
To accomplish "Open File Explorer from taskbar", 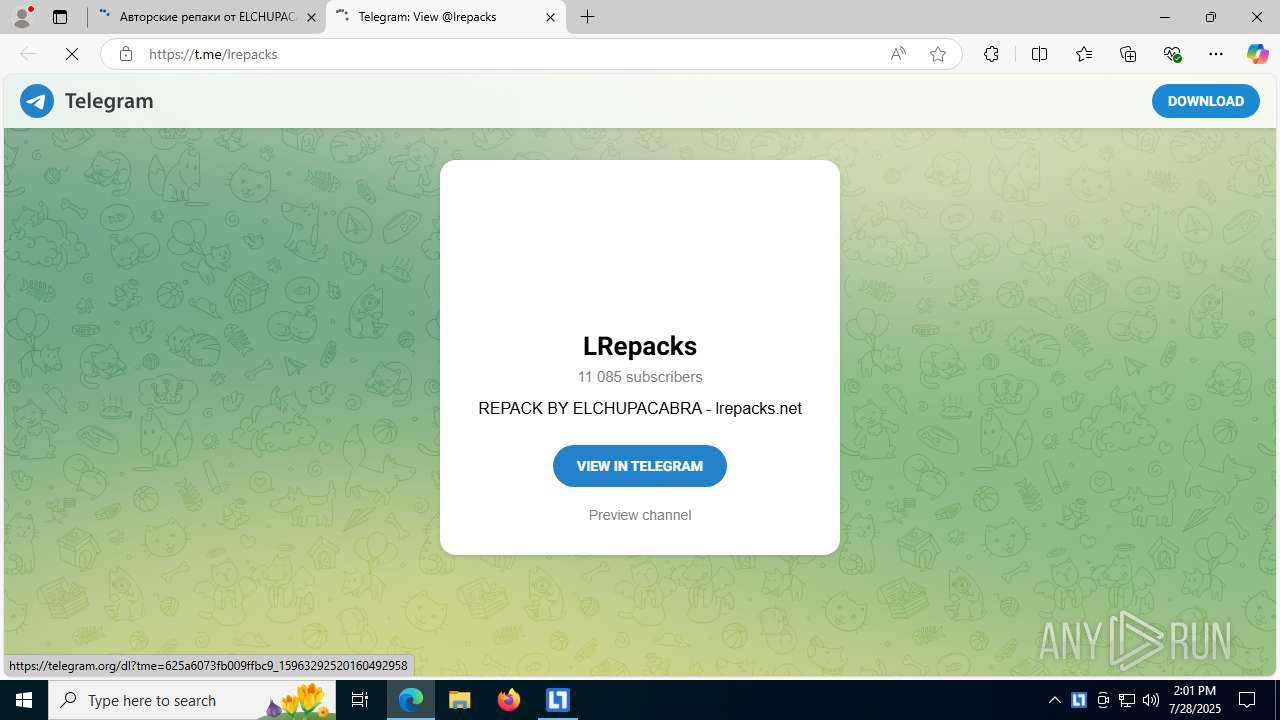I will click(x=460, y=700).
